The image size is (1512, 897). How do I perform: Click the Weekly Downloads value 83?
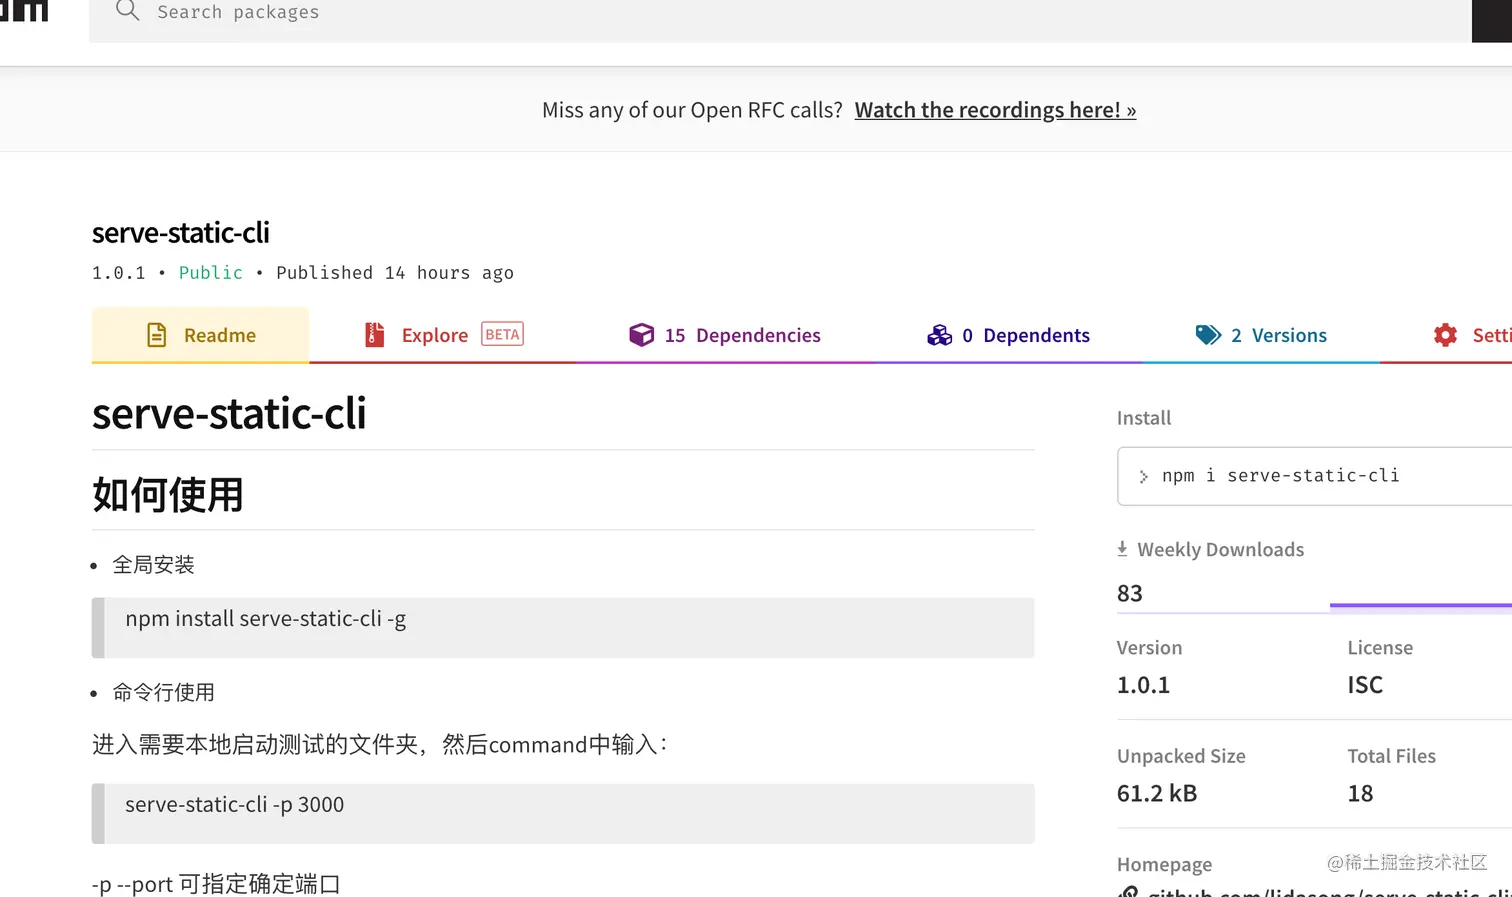coord(1130,593)
